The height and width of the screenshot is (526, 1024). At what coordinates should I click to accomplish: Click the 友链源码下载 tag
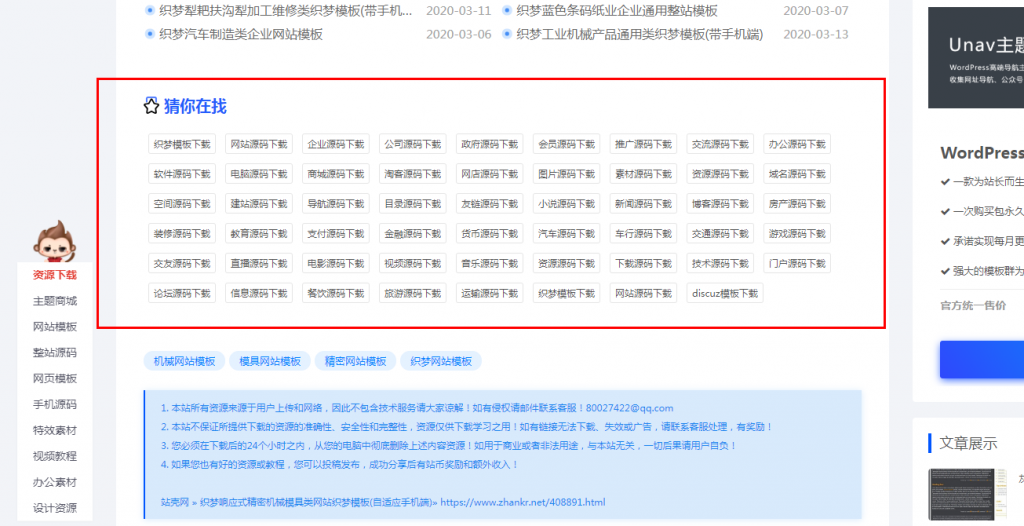click(490, 204)
